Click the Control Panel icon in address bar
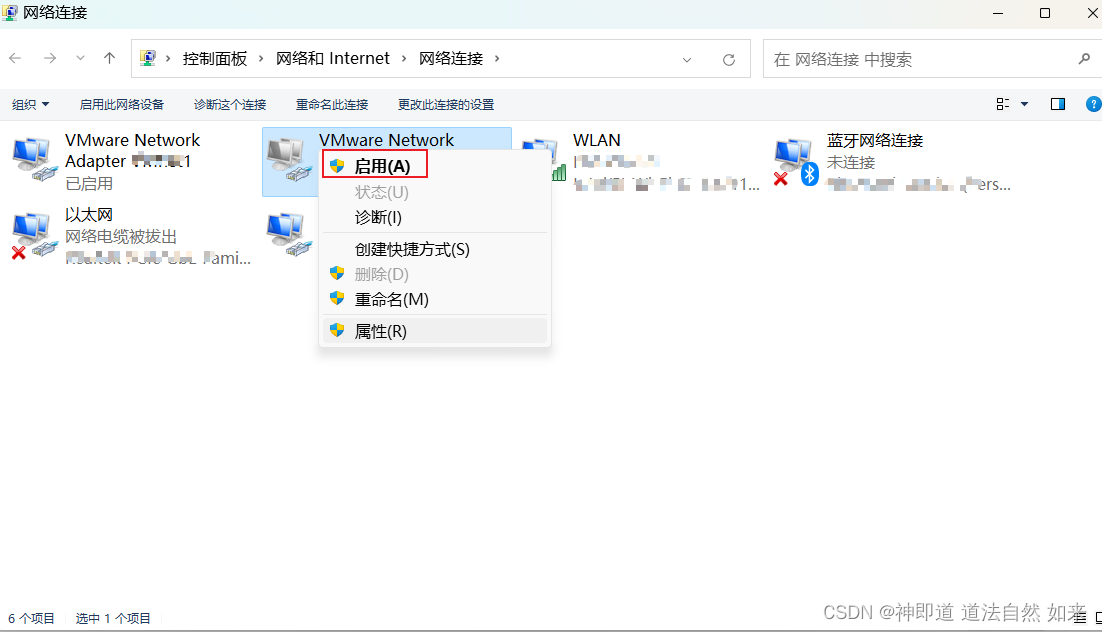Viewport: 1102px width, 632px height. (148, 58)
